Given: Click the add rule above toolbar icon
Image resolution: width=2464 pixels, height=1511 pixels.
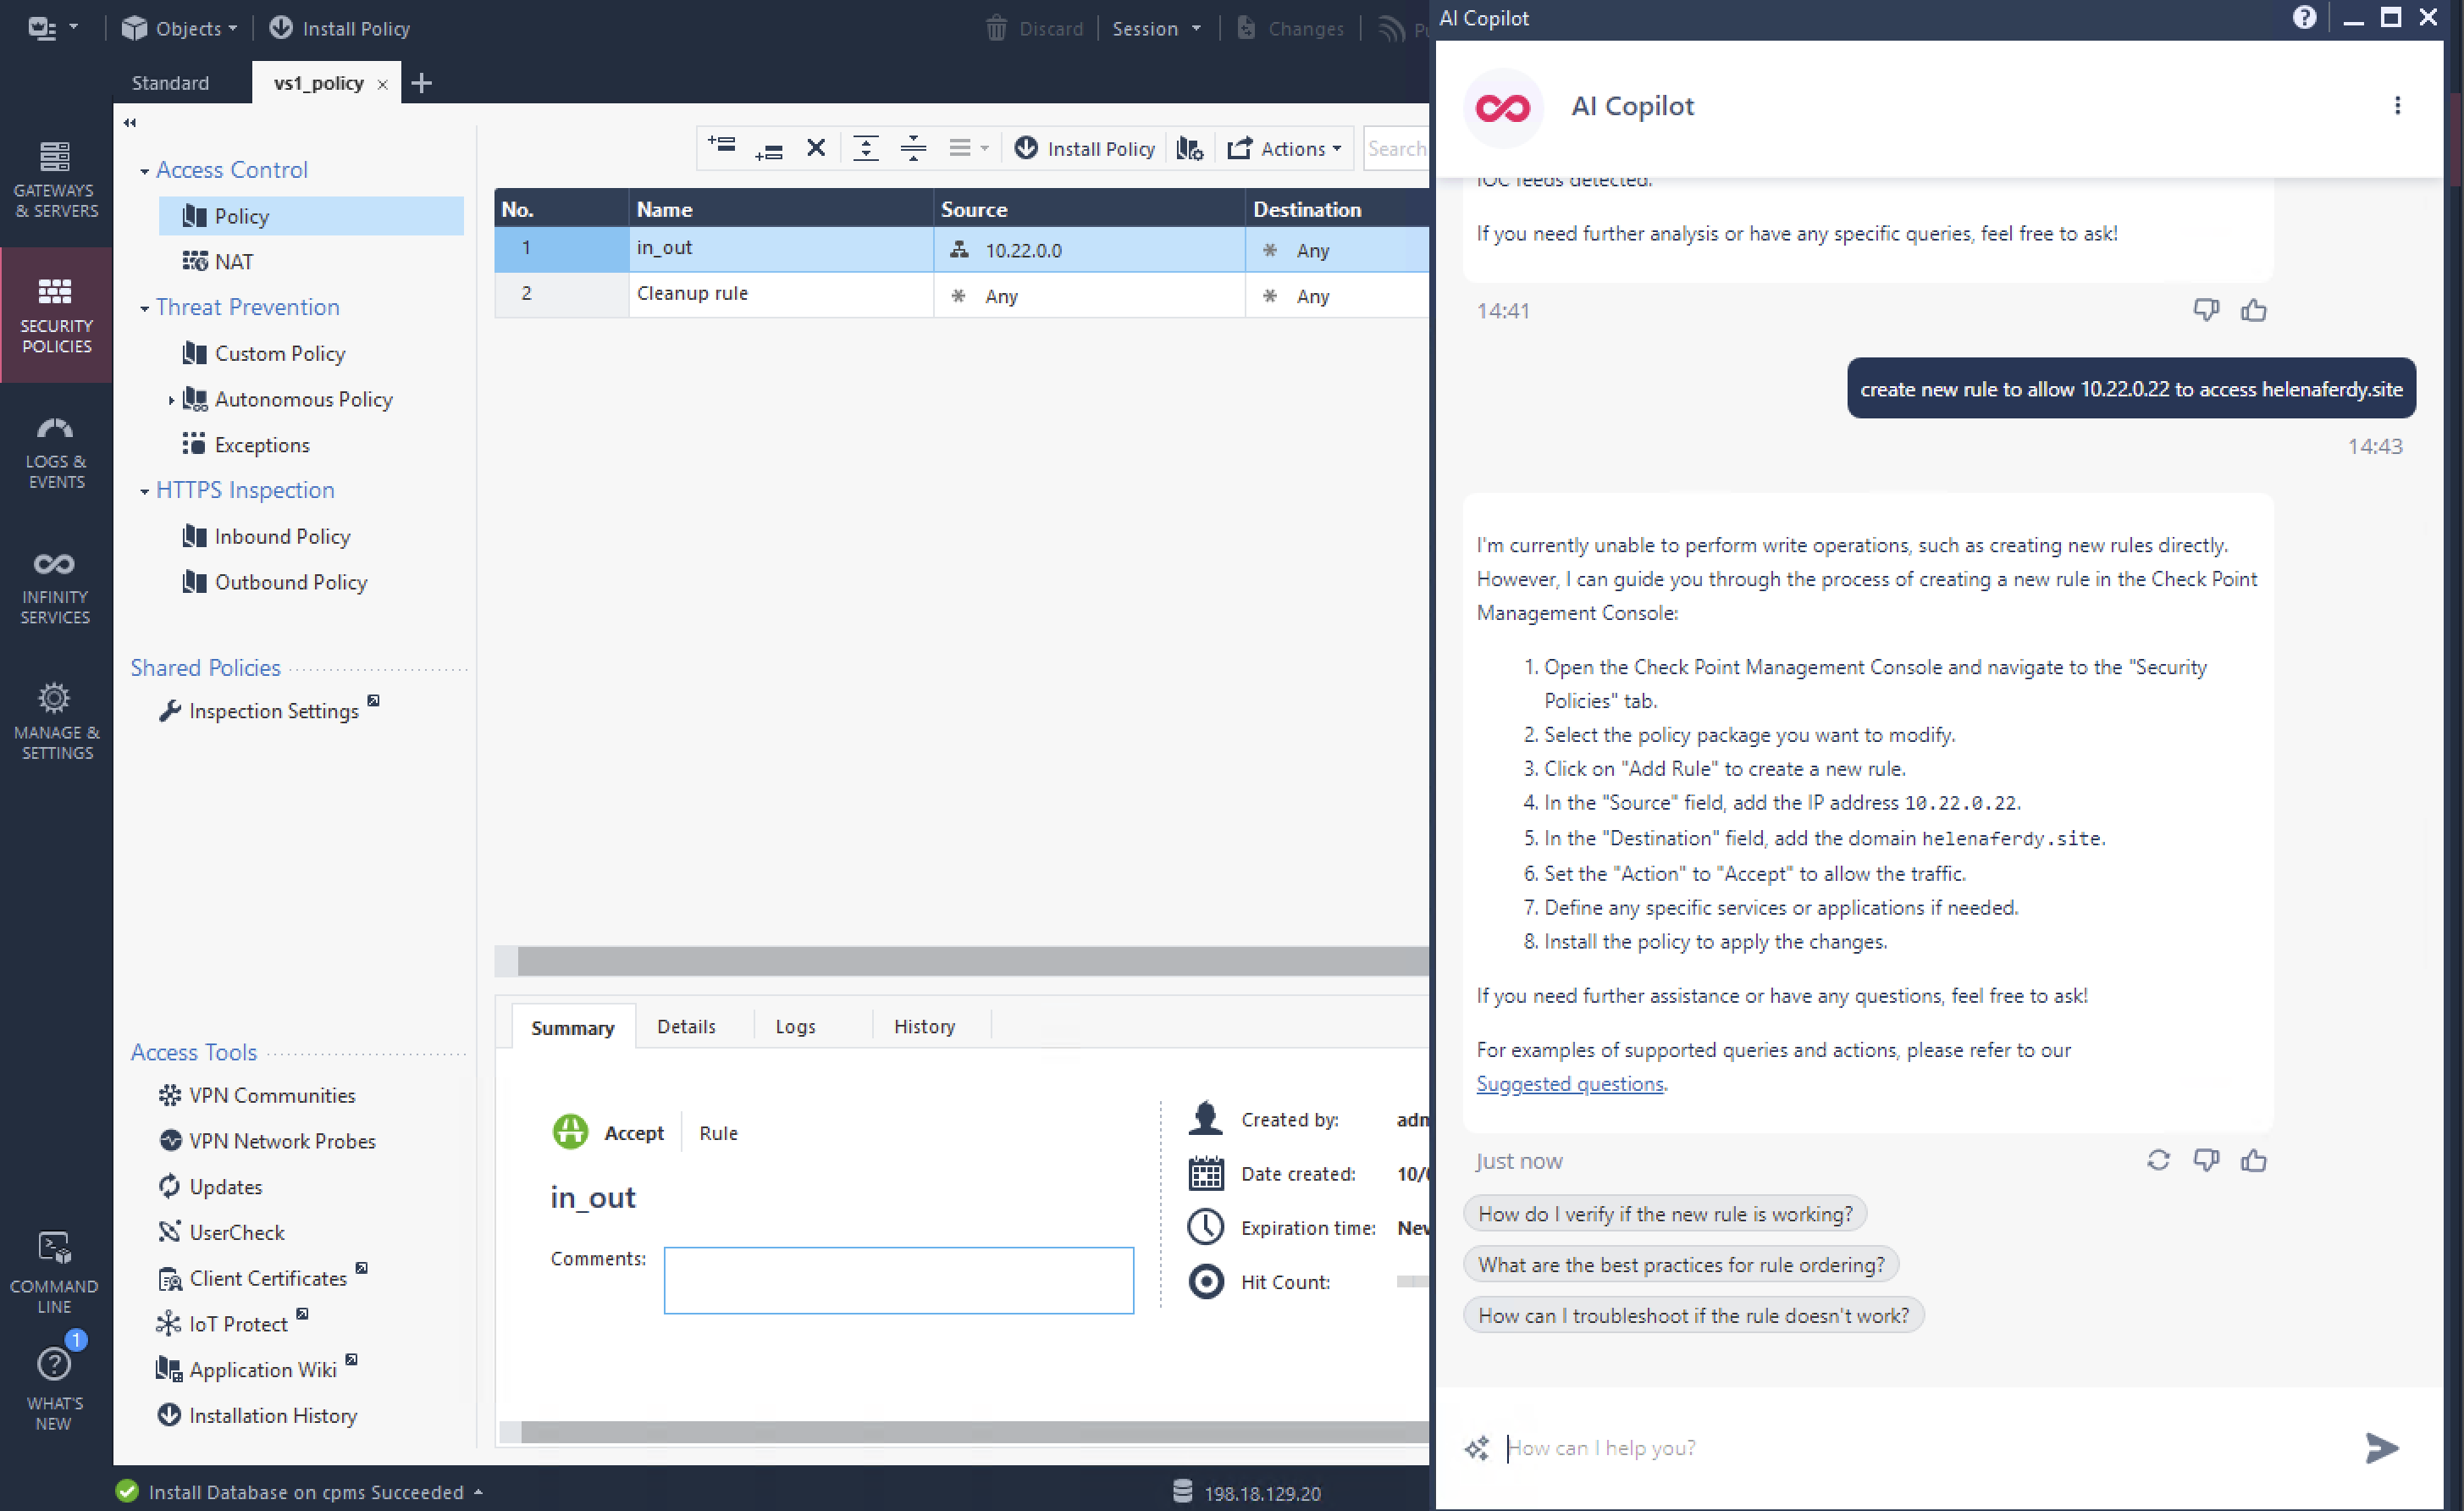Looking at the screenshot, I should point(721,147).
